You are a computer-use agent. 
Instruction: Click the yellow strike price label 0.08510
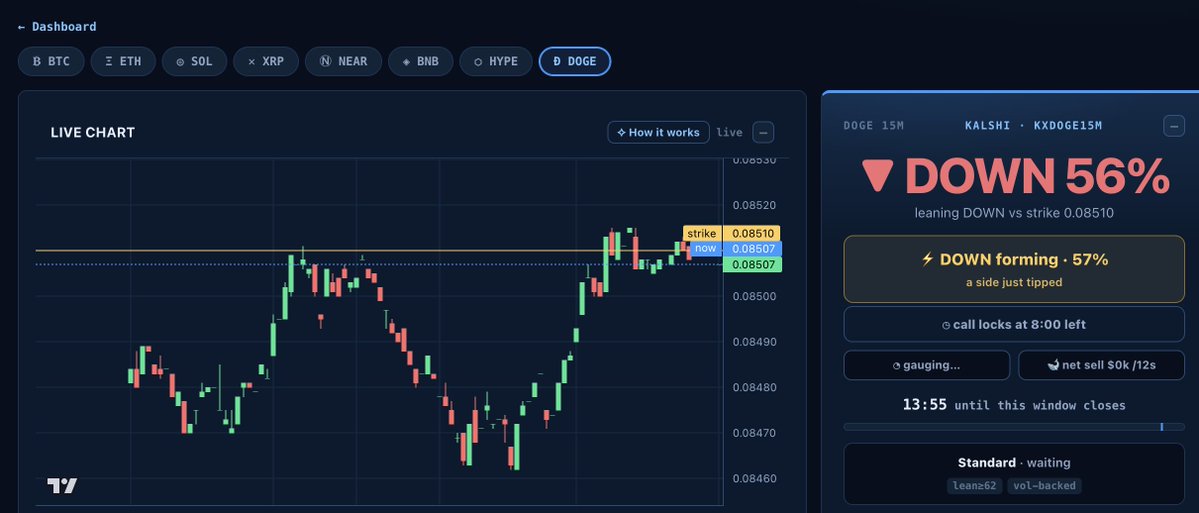pos(752,233)
